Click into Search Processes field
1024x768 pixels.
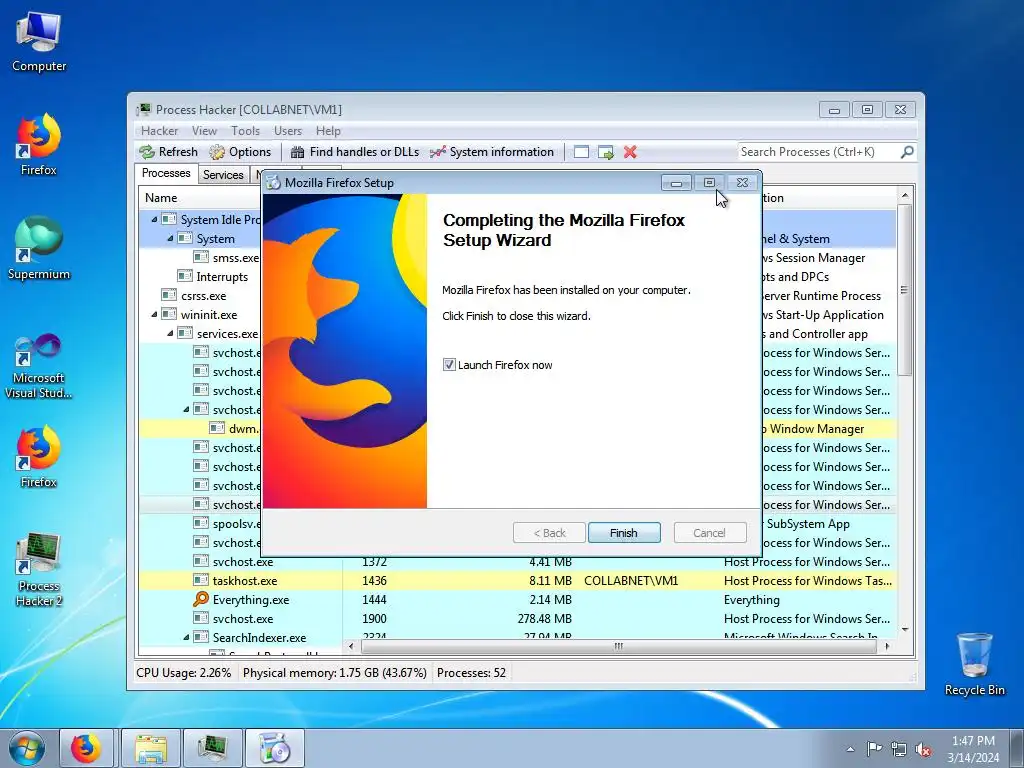819,152
